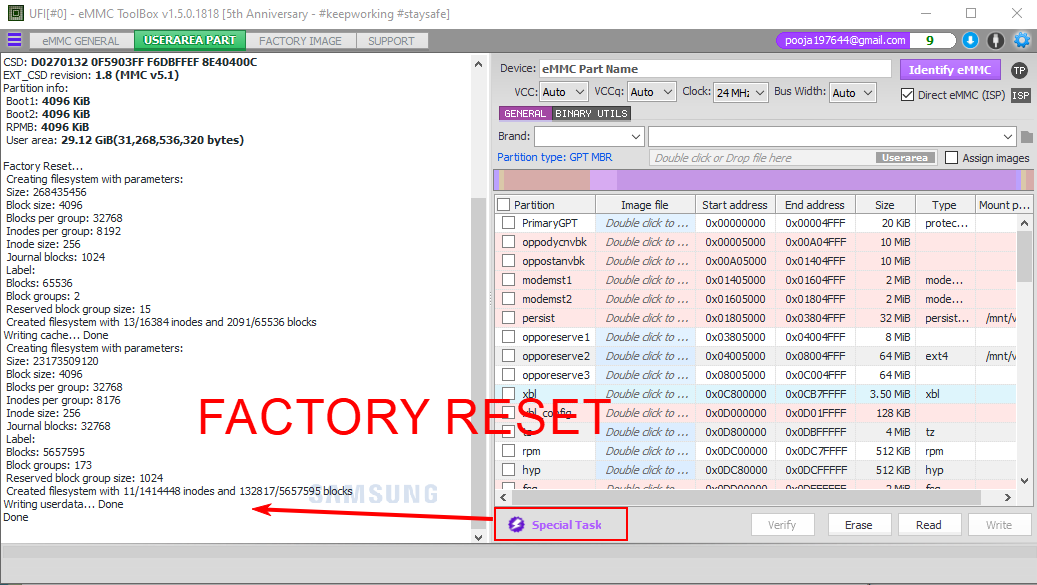The image size is (1037, 585).
Task: Open the VCC voltage dropdown
Action: [x=563, y=92]
